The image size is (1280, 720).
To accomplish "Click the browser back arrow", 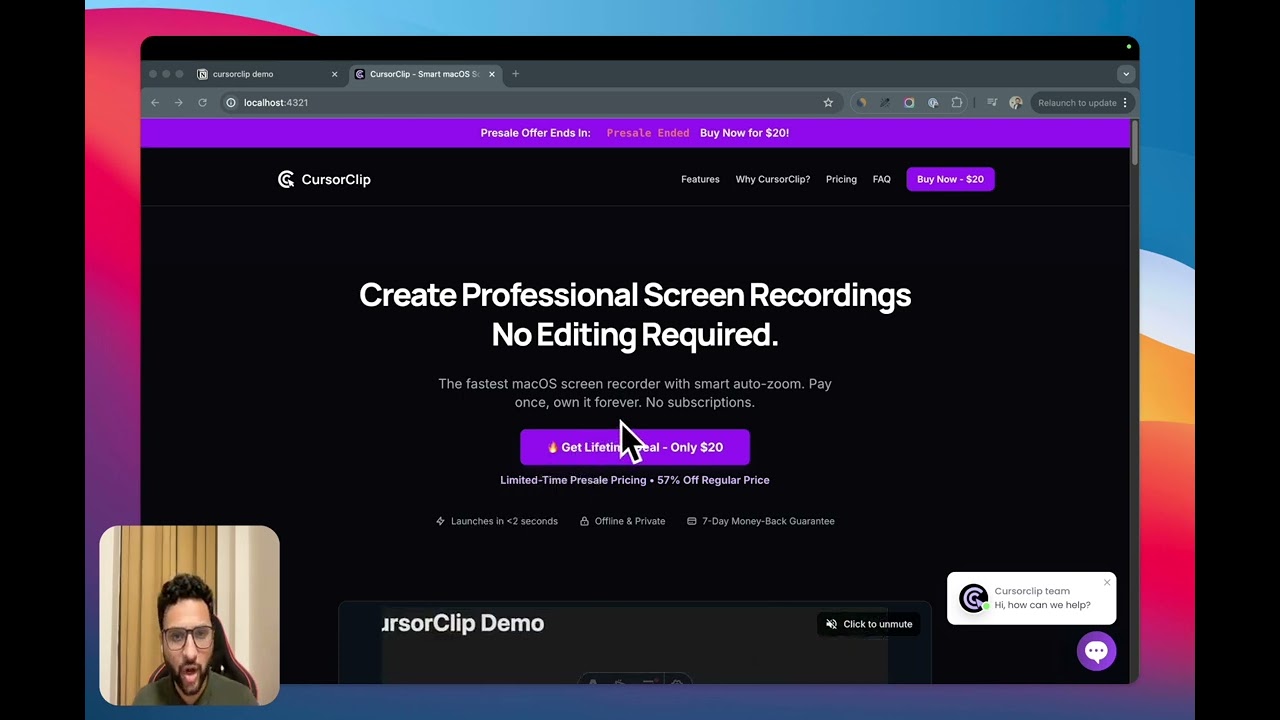I will coord(155,103).
